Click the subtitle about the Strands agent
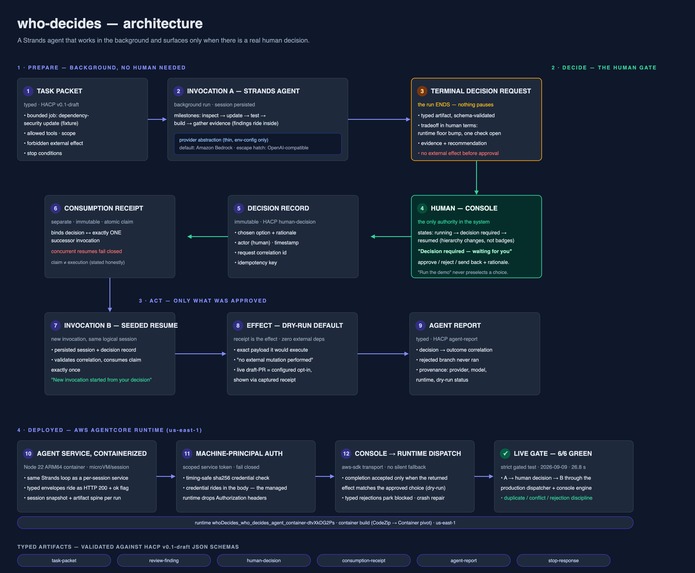 pyautogui.click(x=163, y=40)
